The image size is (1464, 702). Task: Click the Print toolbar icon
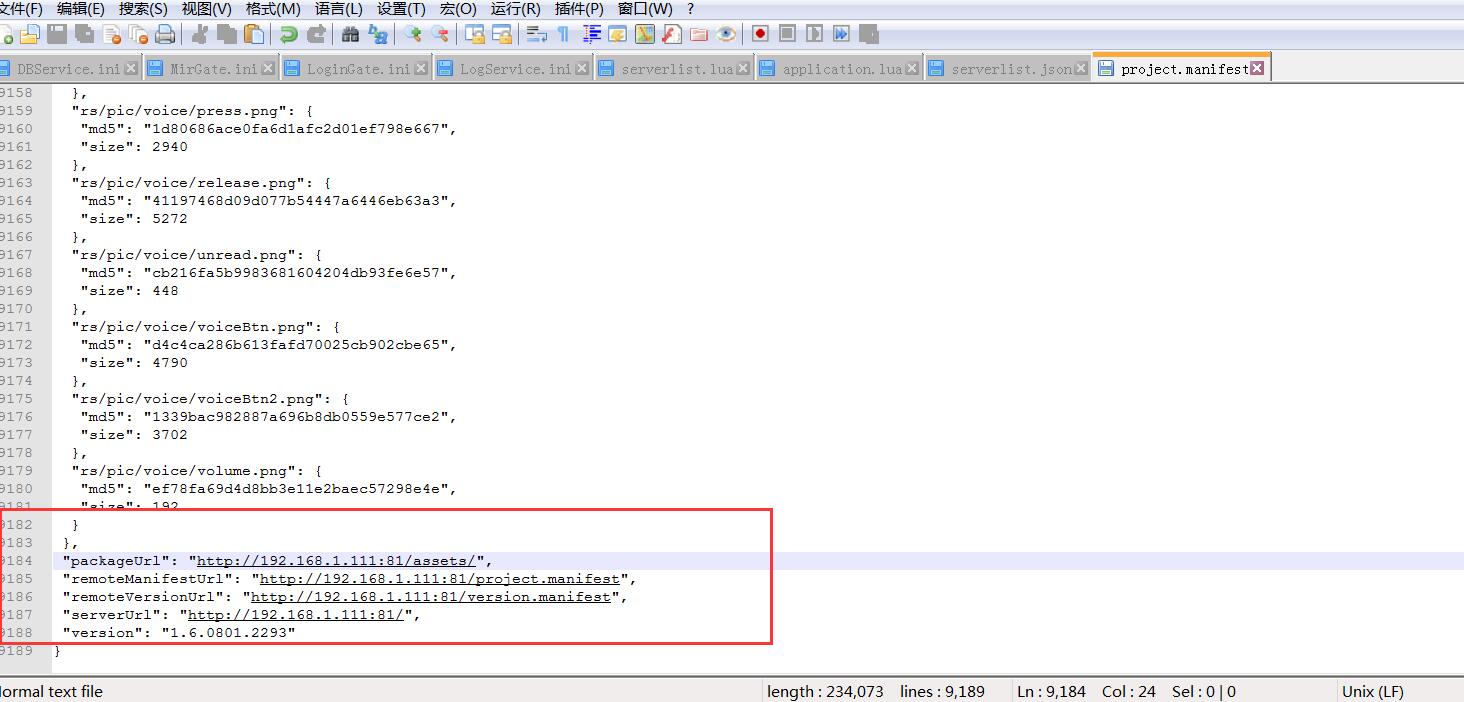[x=165, y=35]
